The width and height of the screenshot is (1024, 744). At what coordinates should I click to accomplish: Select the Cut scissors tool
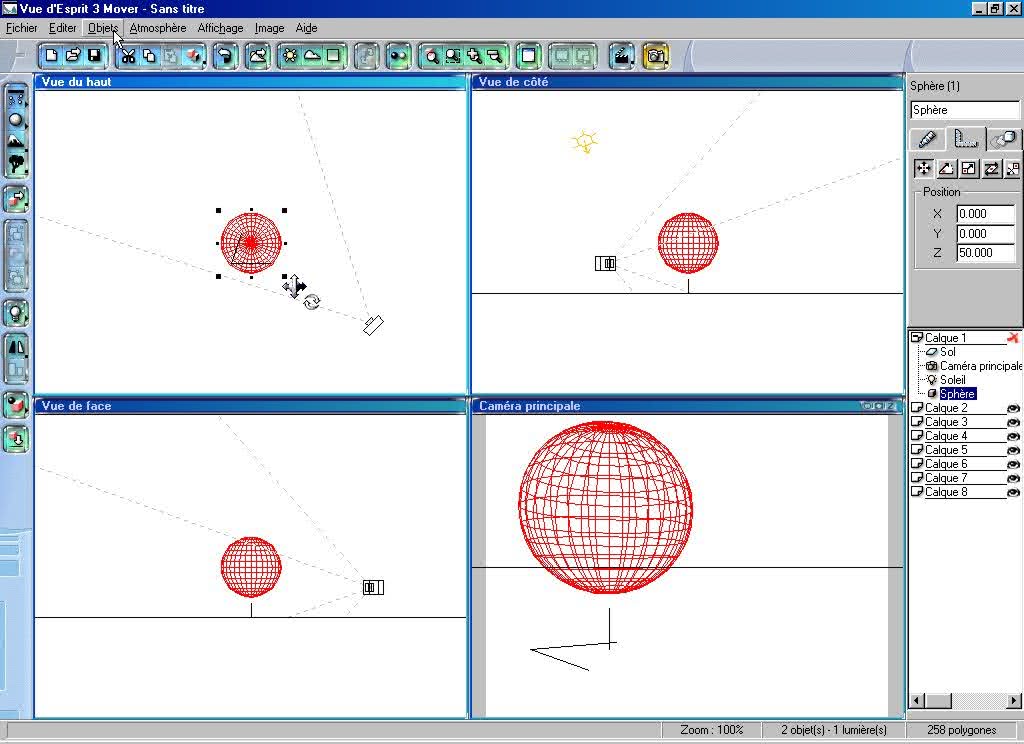pyautogui.click(x=128, y=56)
